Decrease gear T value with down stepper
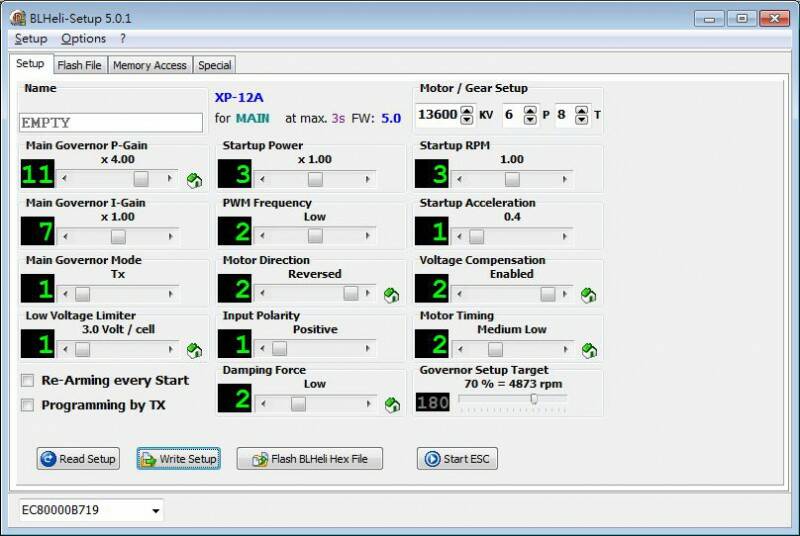Screen dimensions: 800x536 point(582,120)
